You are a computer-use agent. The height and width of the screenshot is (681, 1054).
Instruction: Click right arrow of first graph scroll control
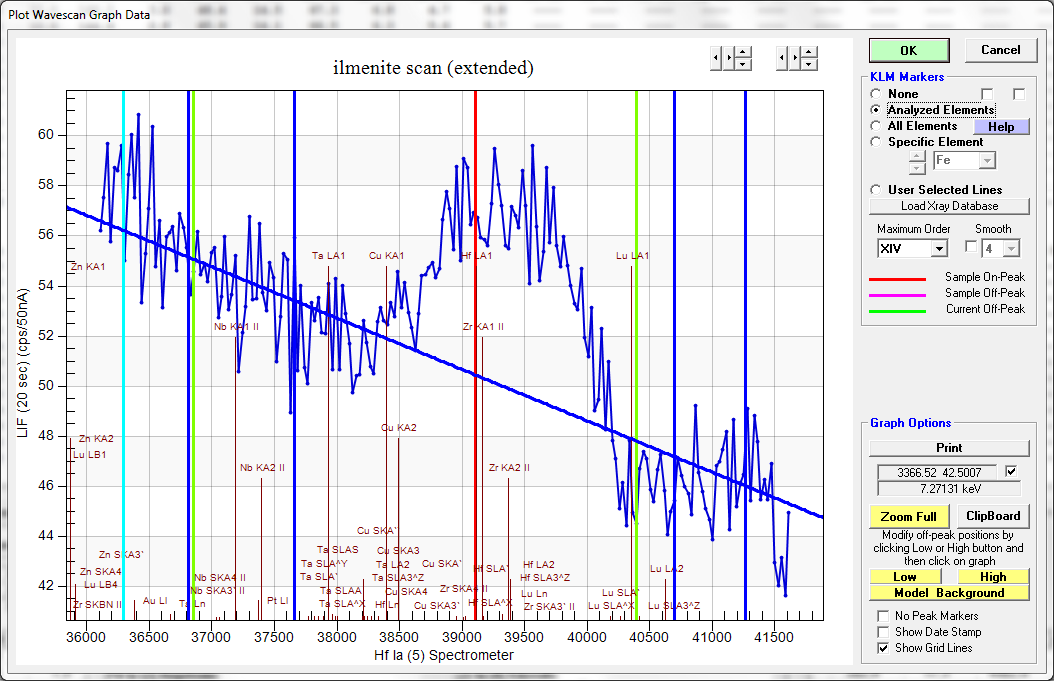(x=729, y=58)
